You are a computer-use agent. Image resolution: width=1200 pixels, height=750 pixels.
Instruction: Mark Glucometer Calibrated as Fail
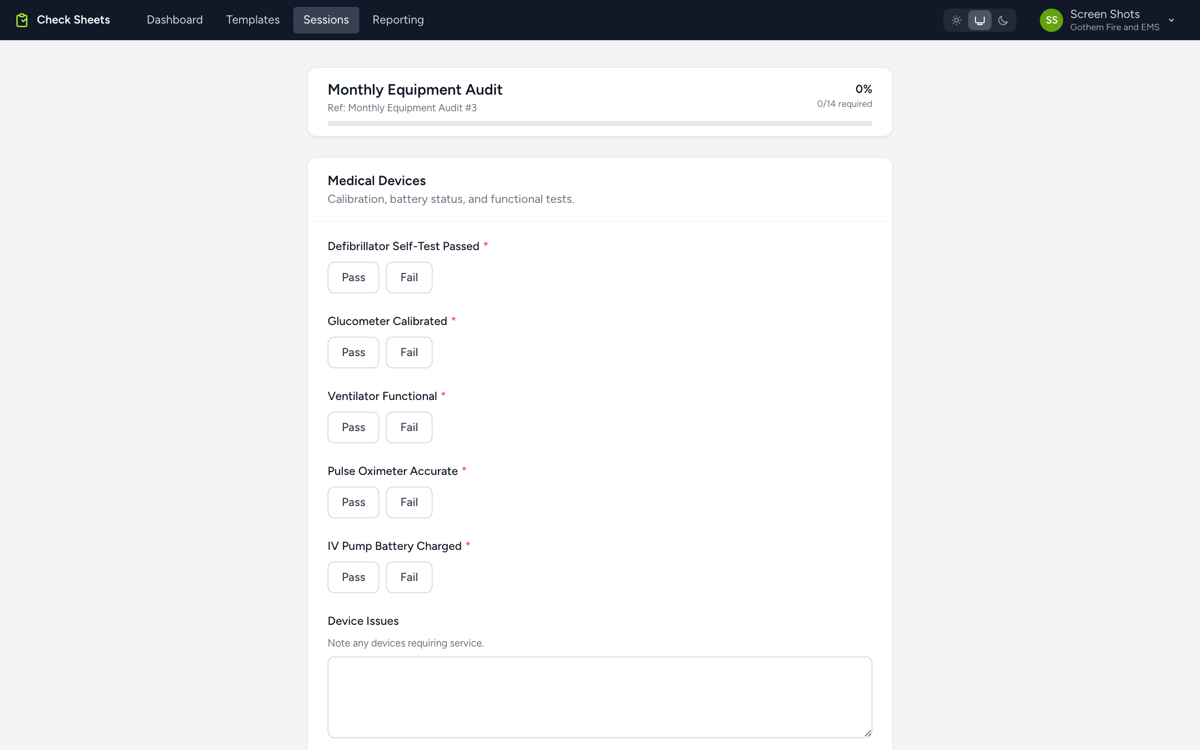click(x=409, y=352)
